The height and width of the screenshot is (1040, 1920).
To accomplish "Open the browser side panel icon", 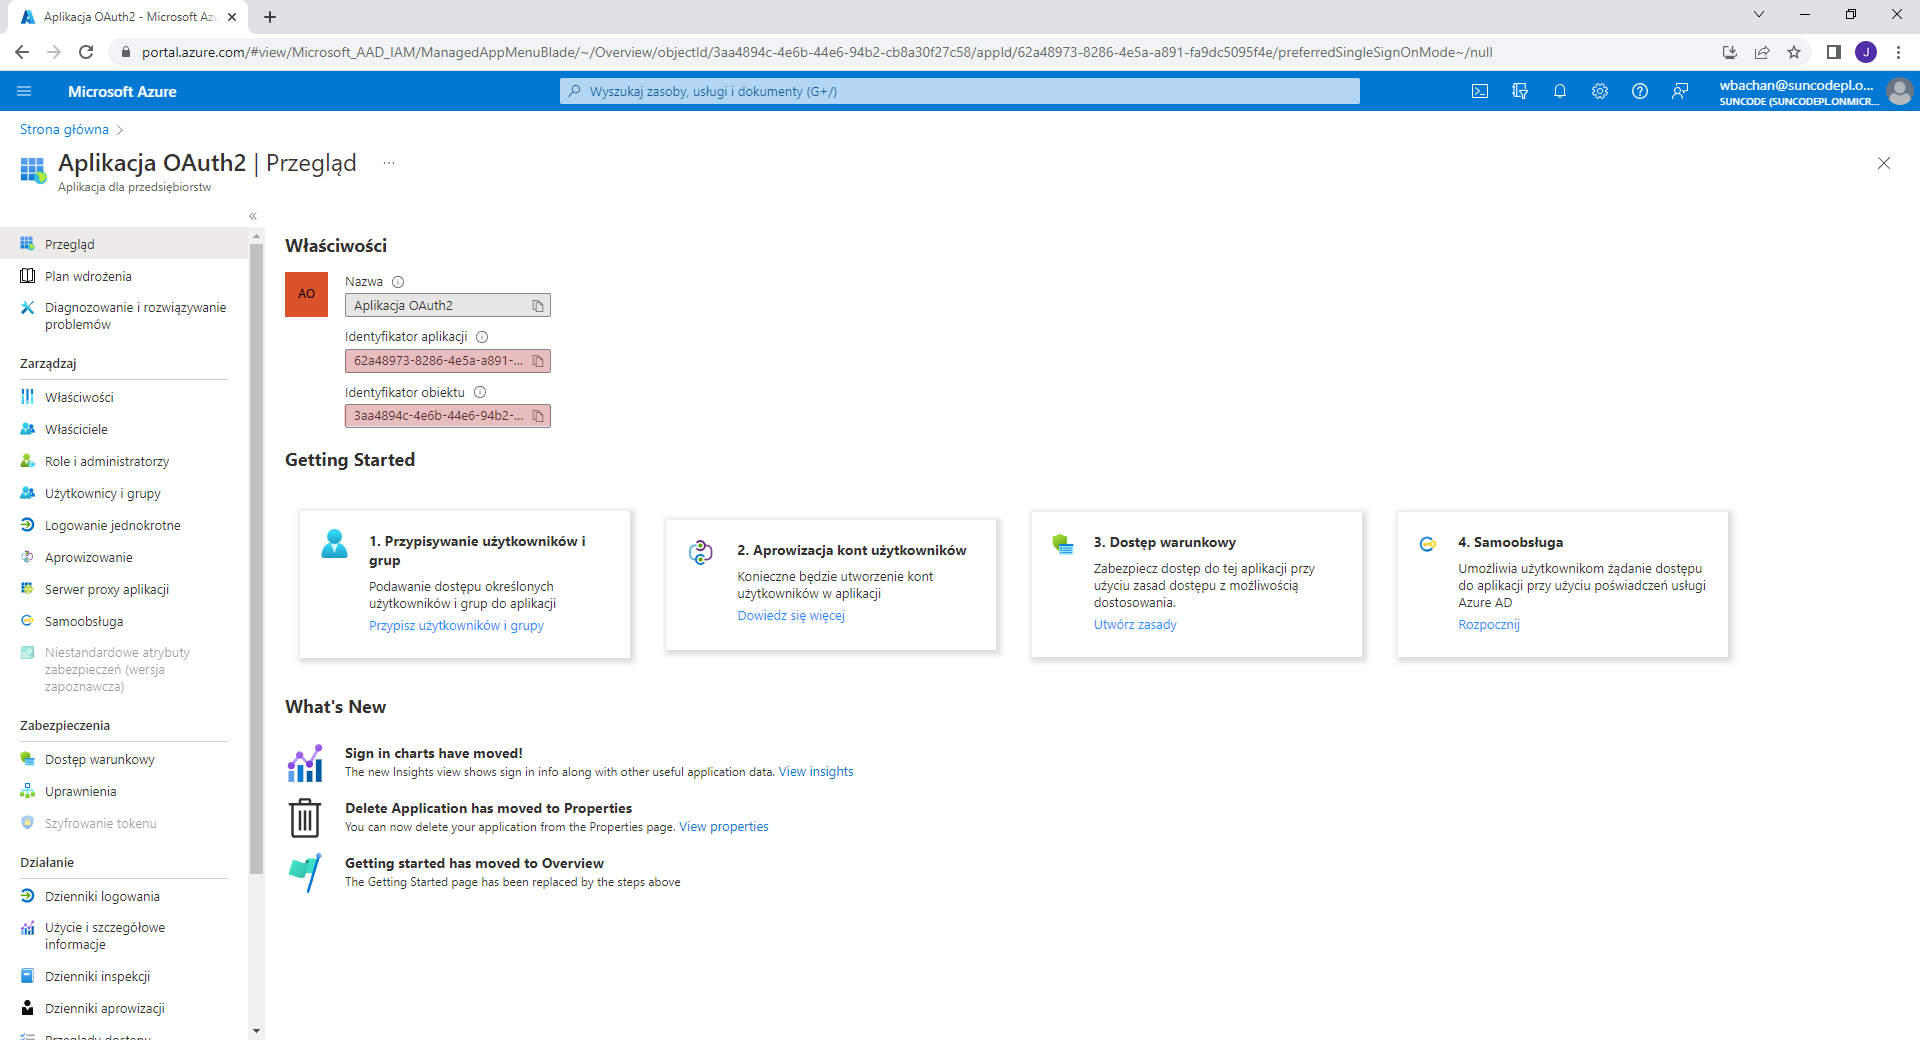I will click(1833, 52).
